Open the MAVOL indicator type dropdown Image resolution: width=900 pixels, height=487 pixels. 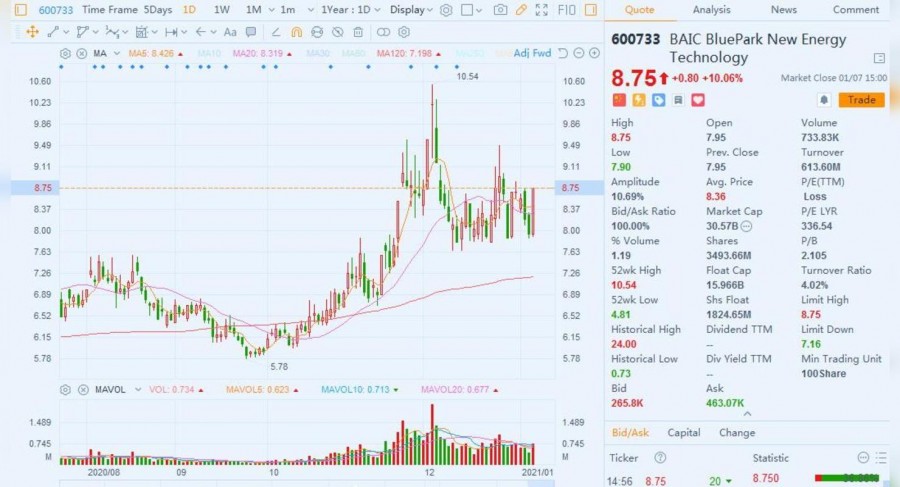(138, 390)
